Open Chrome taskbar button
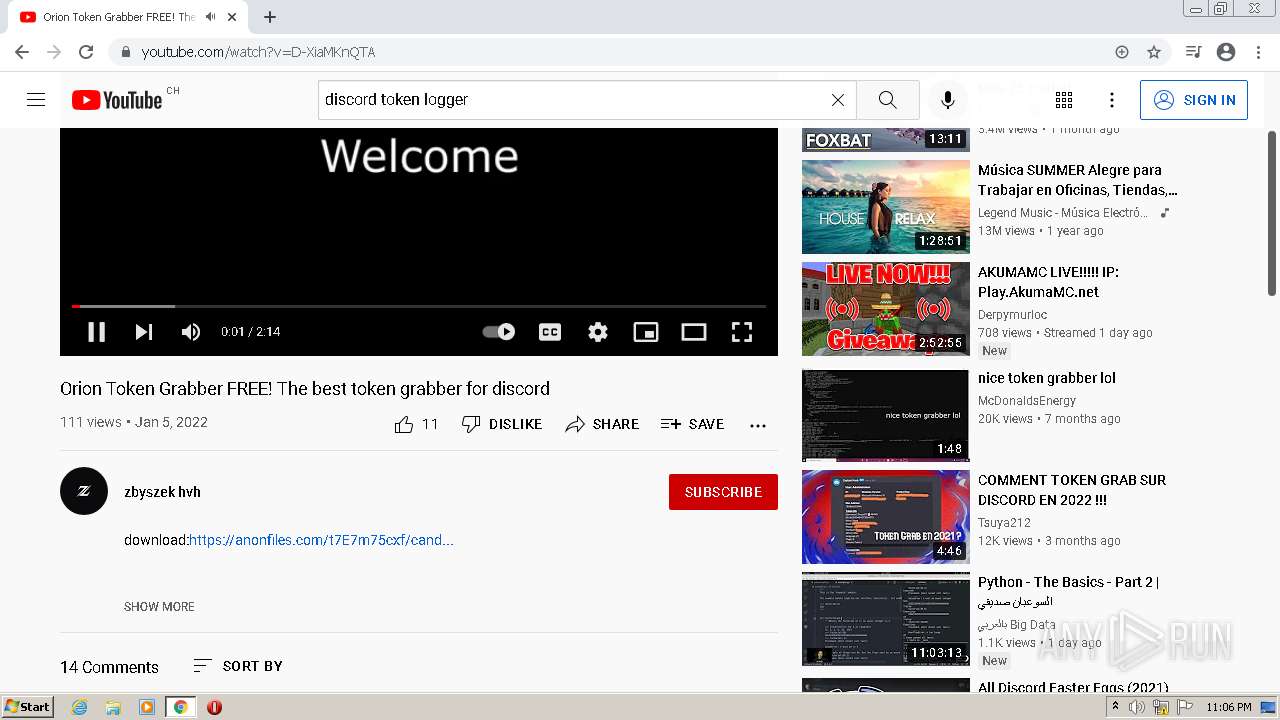 click(x=181, y=707)
